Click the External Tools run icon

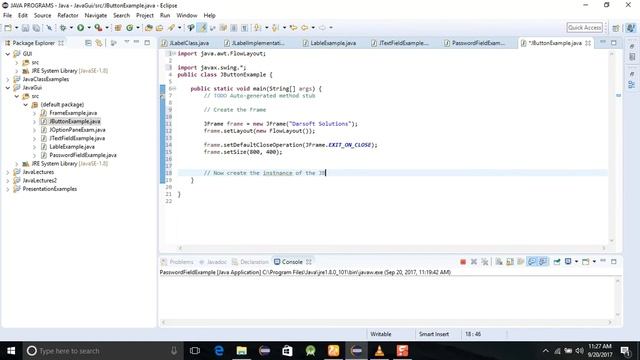point(98,28)
